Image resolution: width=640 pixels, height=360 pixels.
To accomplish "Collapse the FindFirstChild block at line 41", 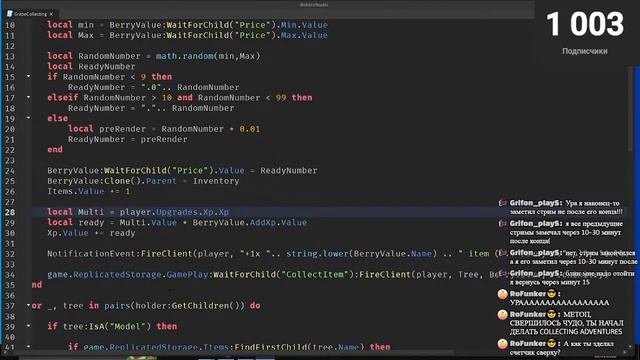I will pos(28,347).
